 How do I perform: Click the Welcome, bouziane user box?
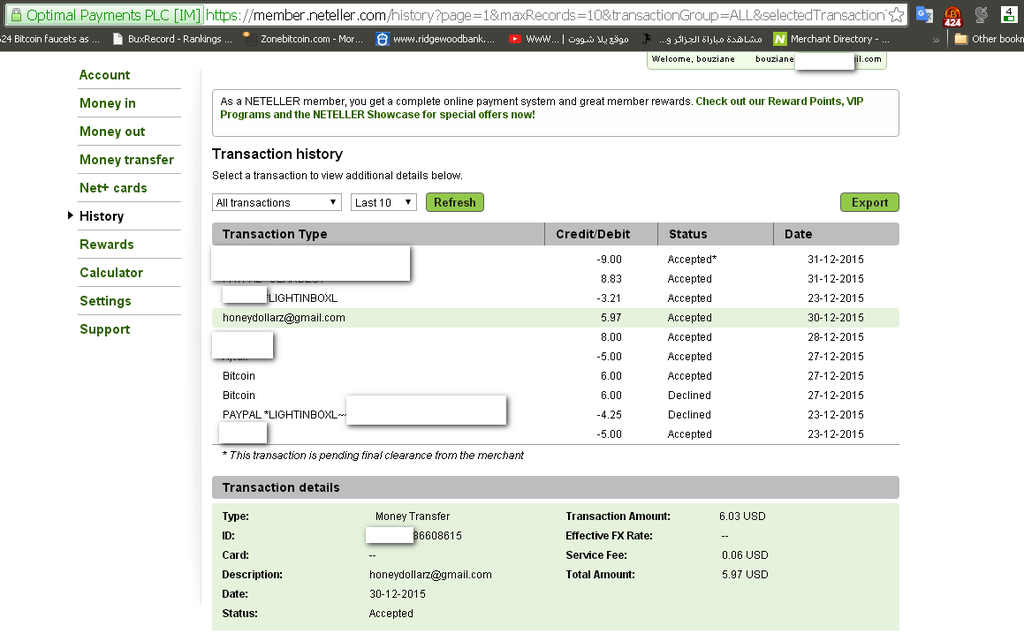[767, 59]
